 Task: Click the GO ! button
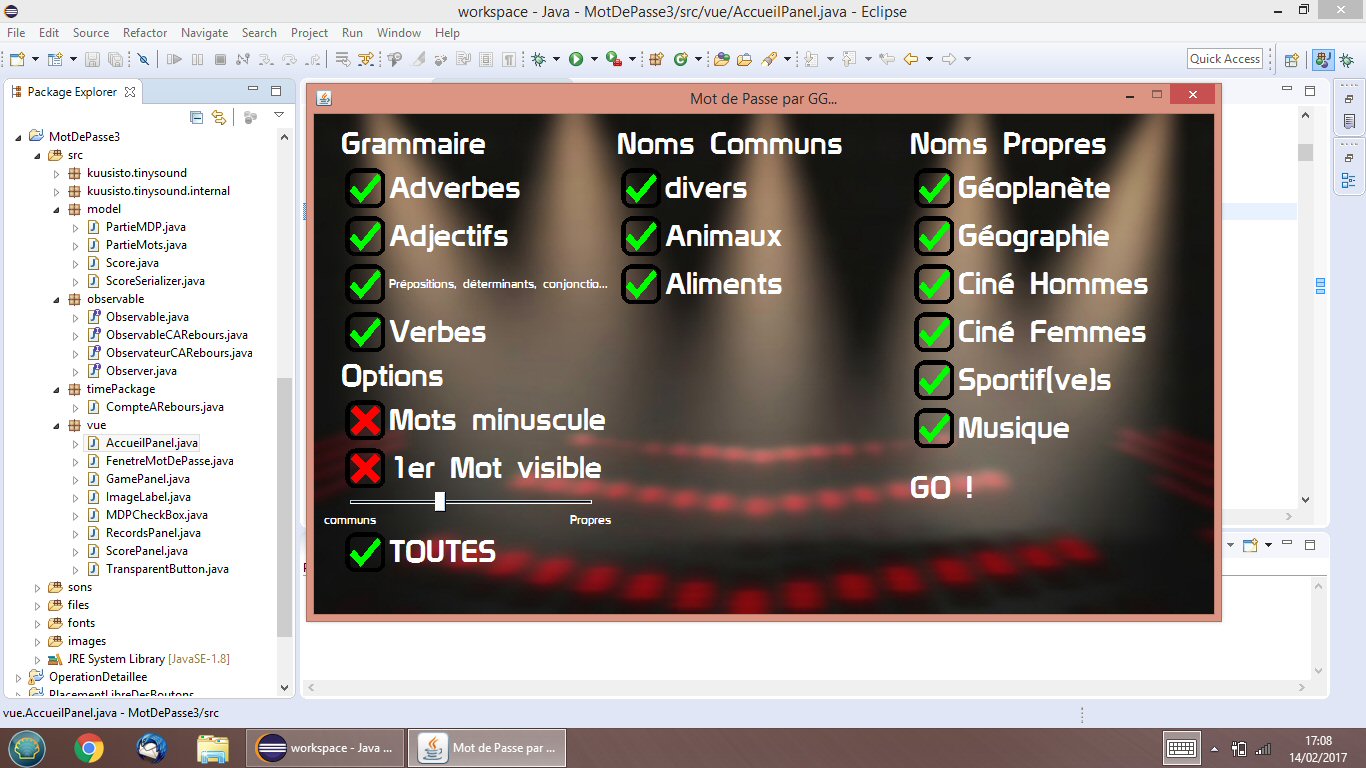coord(942,488)
